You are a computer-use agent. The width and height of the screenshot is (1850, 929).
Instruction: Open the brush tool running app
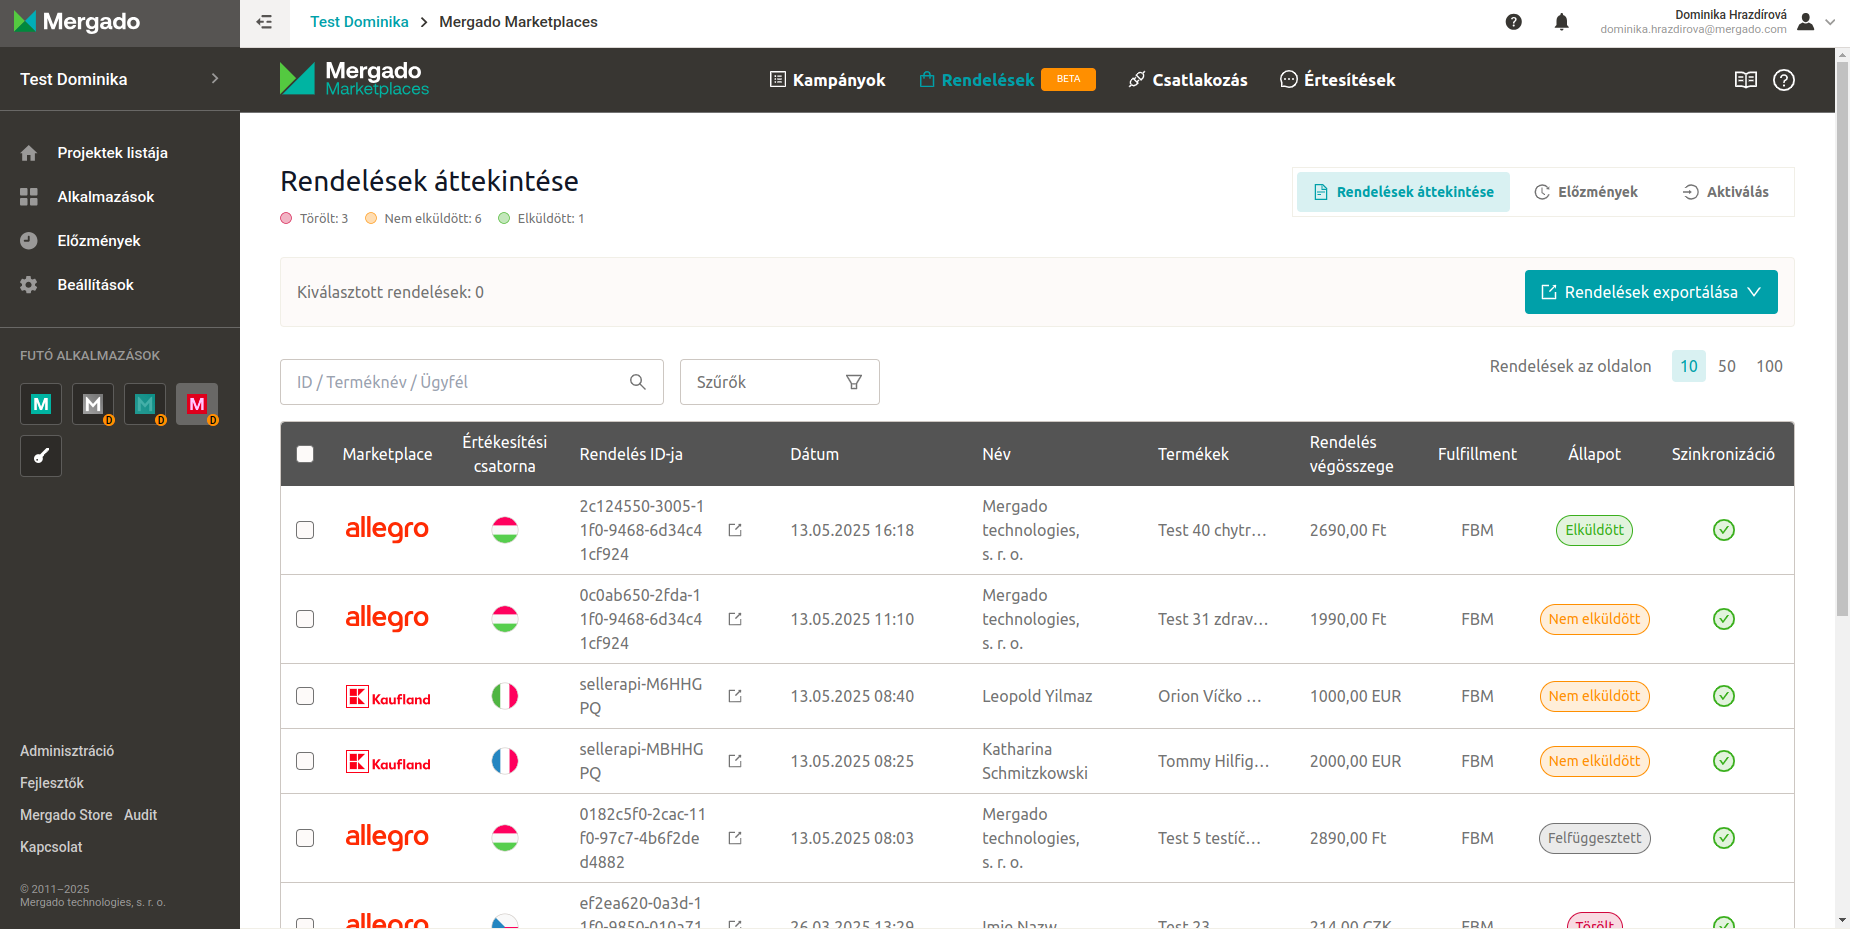click(x=41, y=456)
